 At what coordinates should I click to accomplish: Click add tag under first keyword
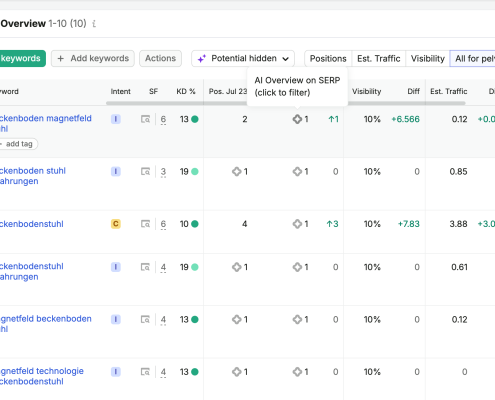click(19, 144)
